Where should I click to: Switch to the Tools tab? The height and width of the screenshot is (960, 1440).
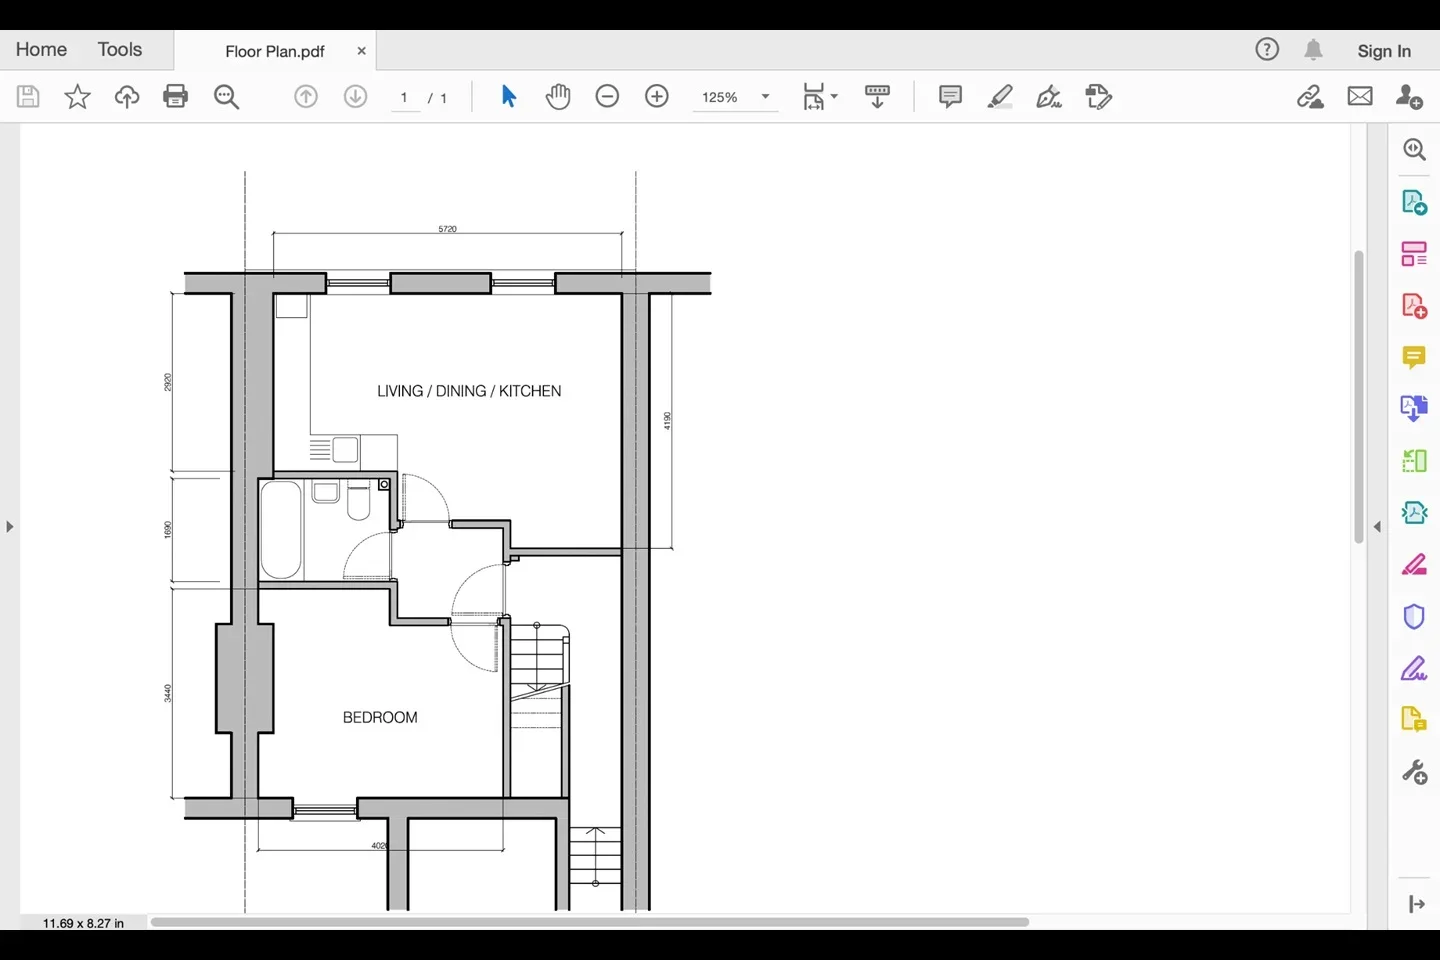[x=120, y=49]
